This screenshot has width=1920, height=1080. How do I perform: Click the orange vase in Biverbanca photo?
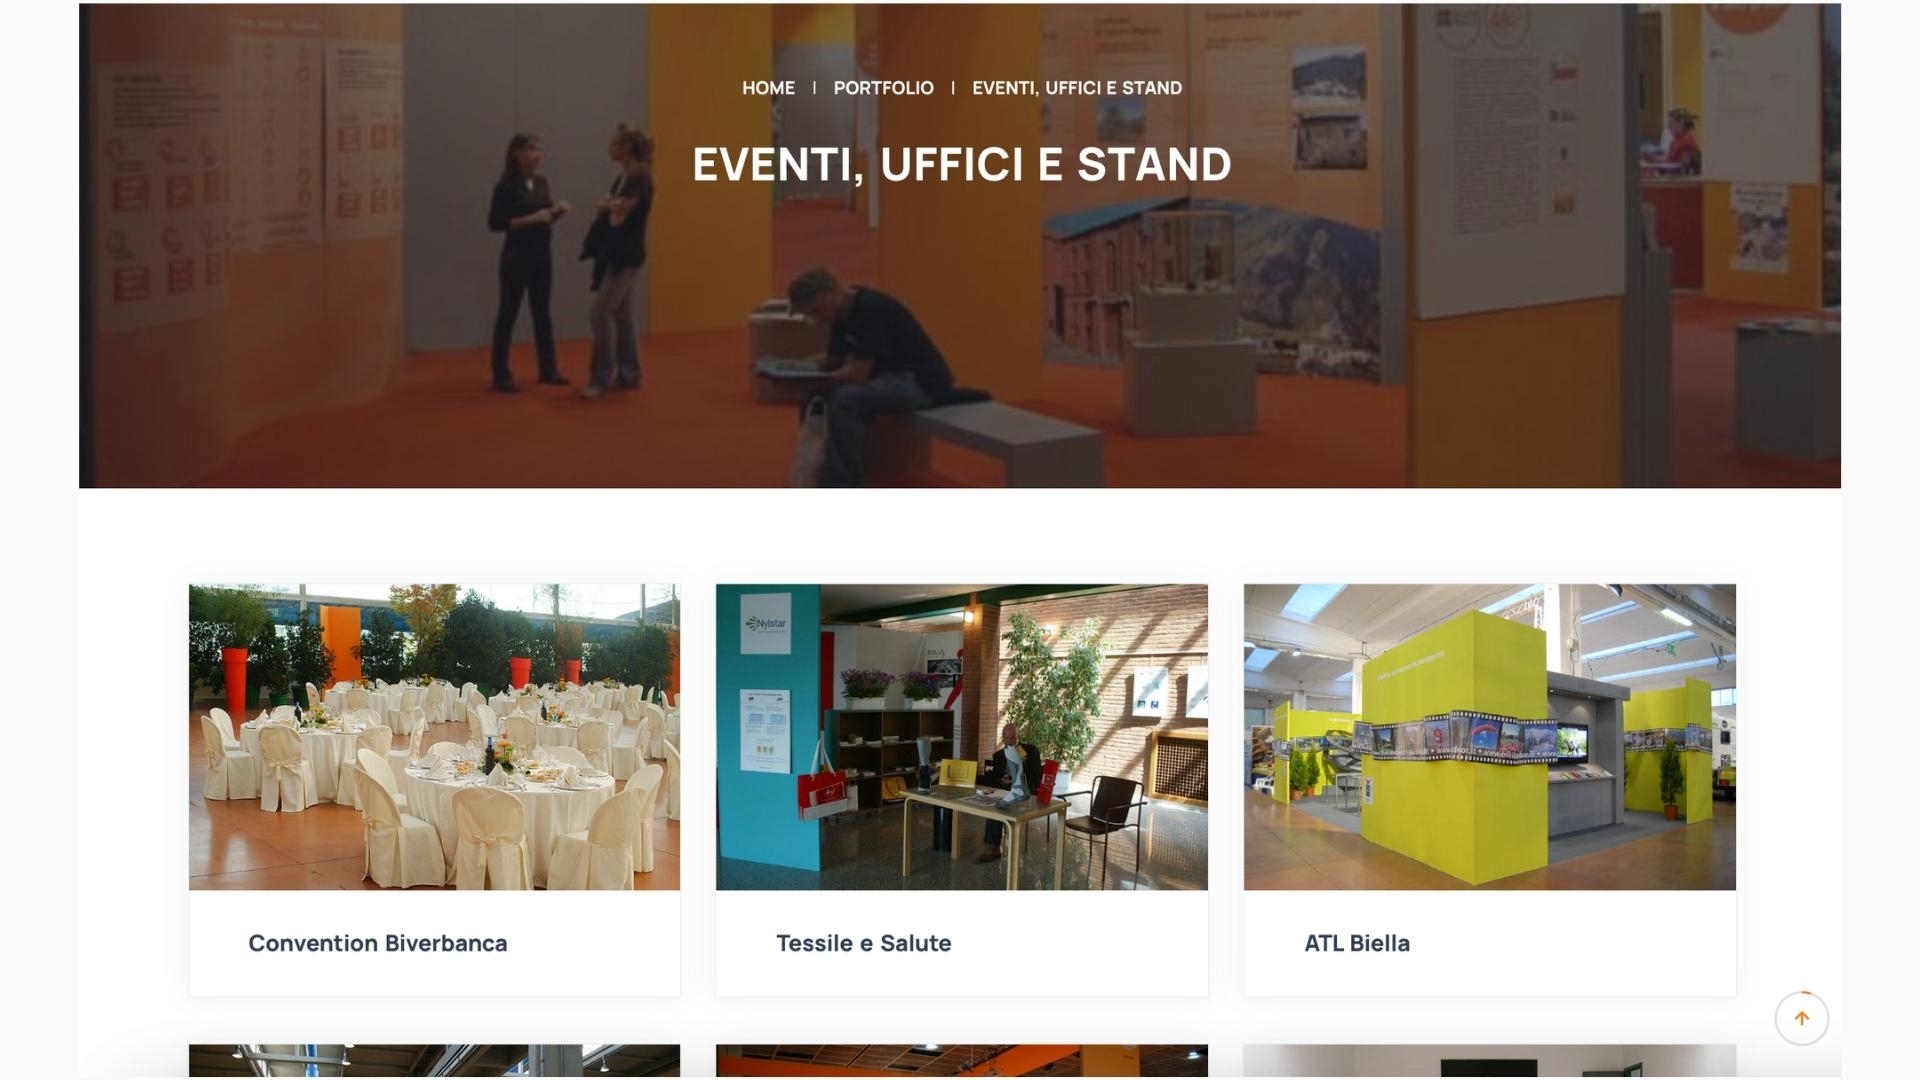pyautogui.click(x=233, y=678)
